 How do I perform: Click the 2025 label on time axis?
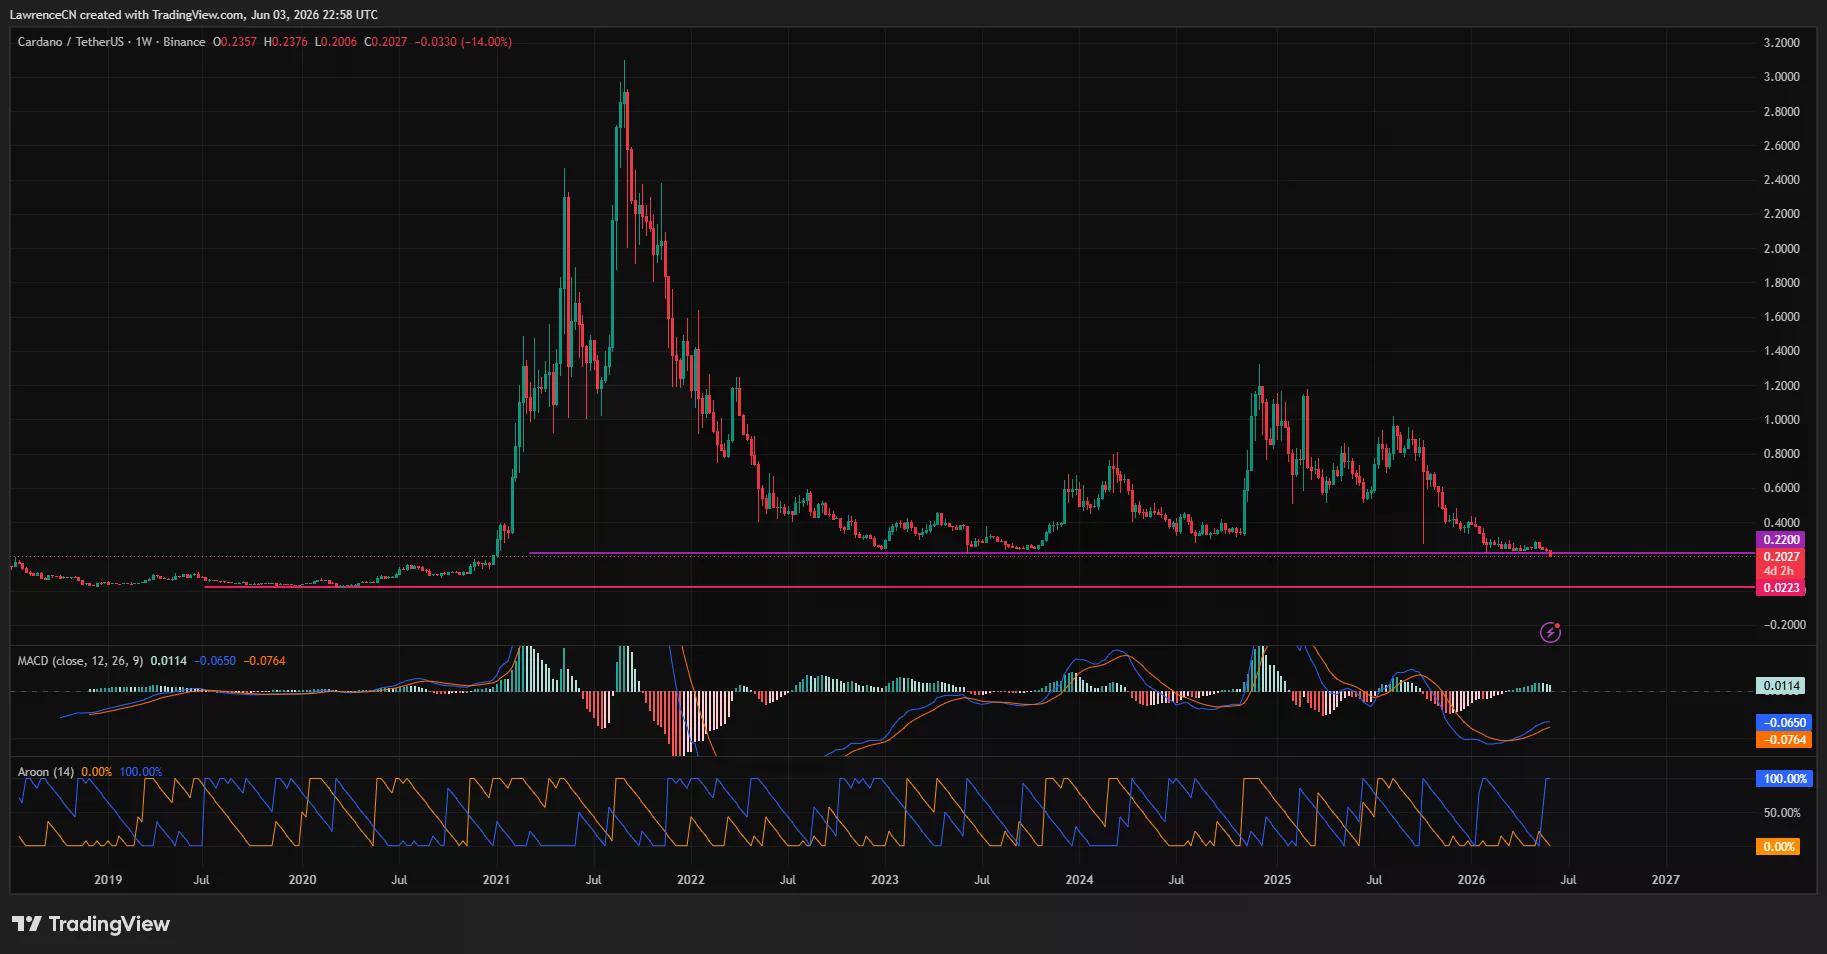[1277, 880]
